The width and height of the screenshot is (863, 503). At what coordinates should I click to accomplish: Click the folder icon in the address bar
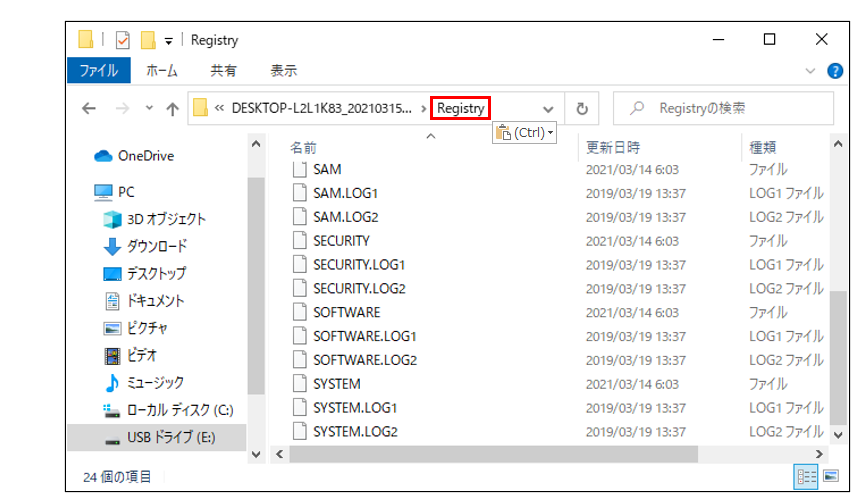(x=200, y=108)
